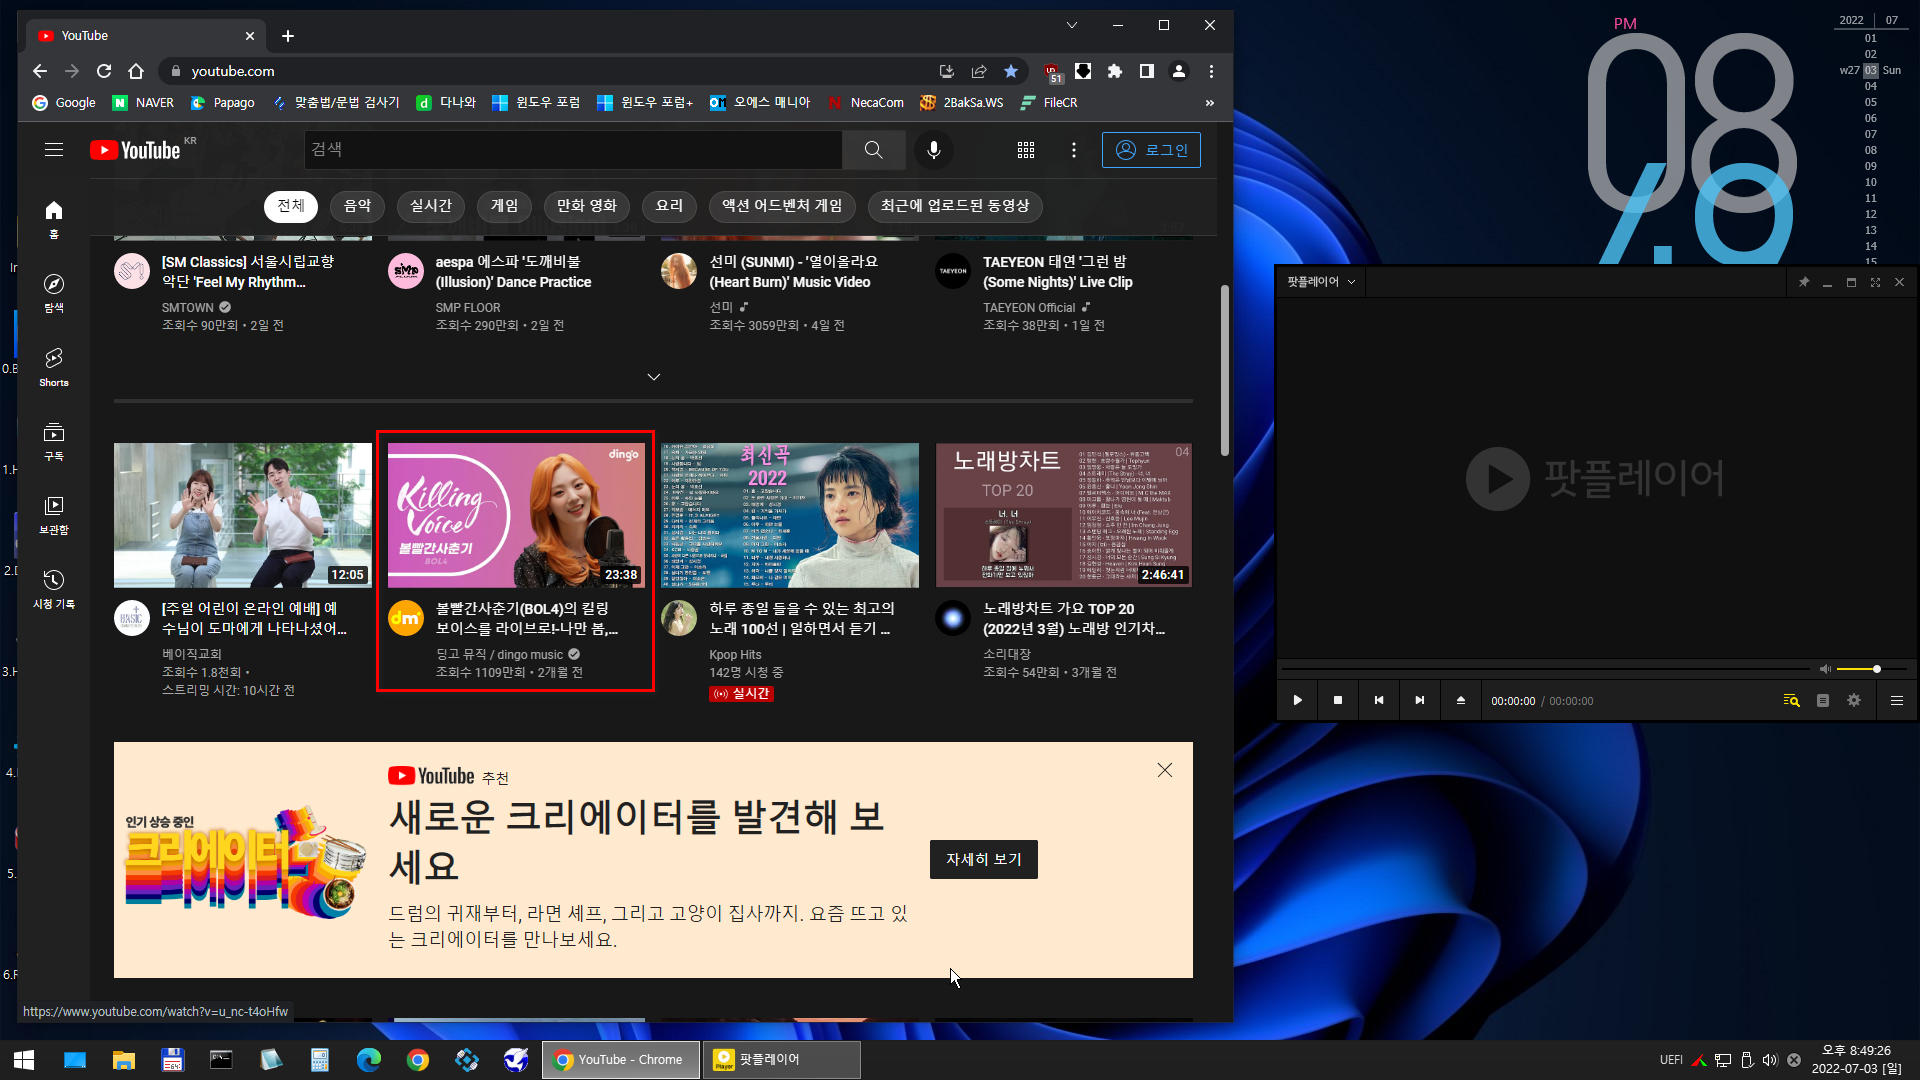Open PotPlayer settings gear
This screenshot has width=1920, height=1080.
point(1854,700)
